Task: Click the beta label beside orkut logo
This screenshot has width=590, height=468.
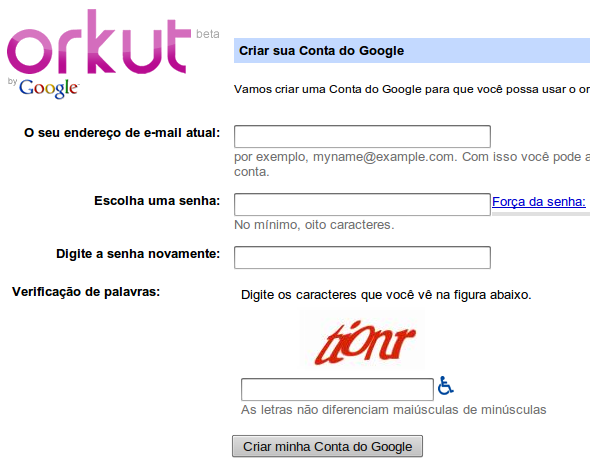Action: (208, 34)
